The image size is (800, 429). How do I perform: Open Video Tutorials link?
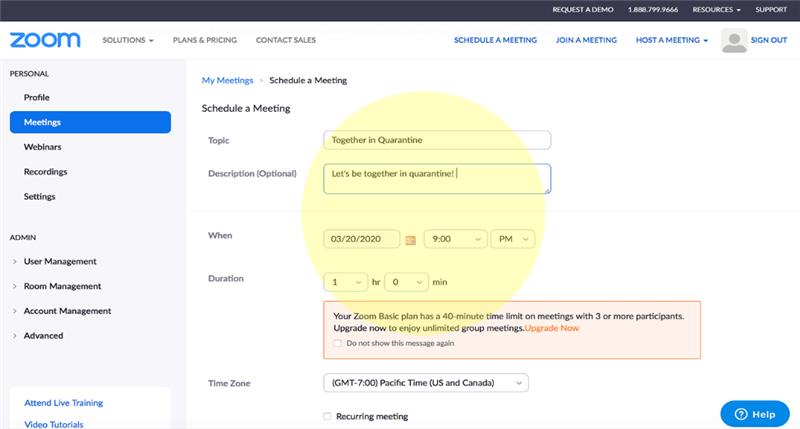(x=54, y=424)
